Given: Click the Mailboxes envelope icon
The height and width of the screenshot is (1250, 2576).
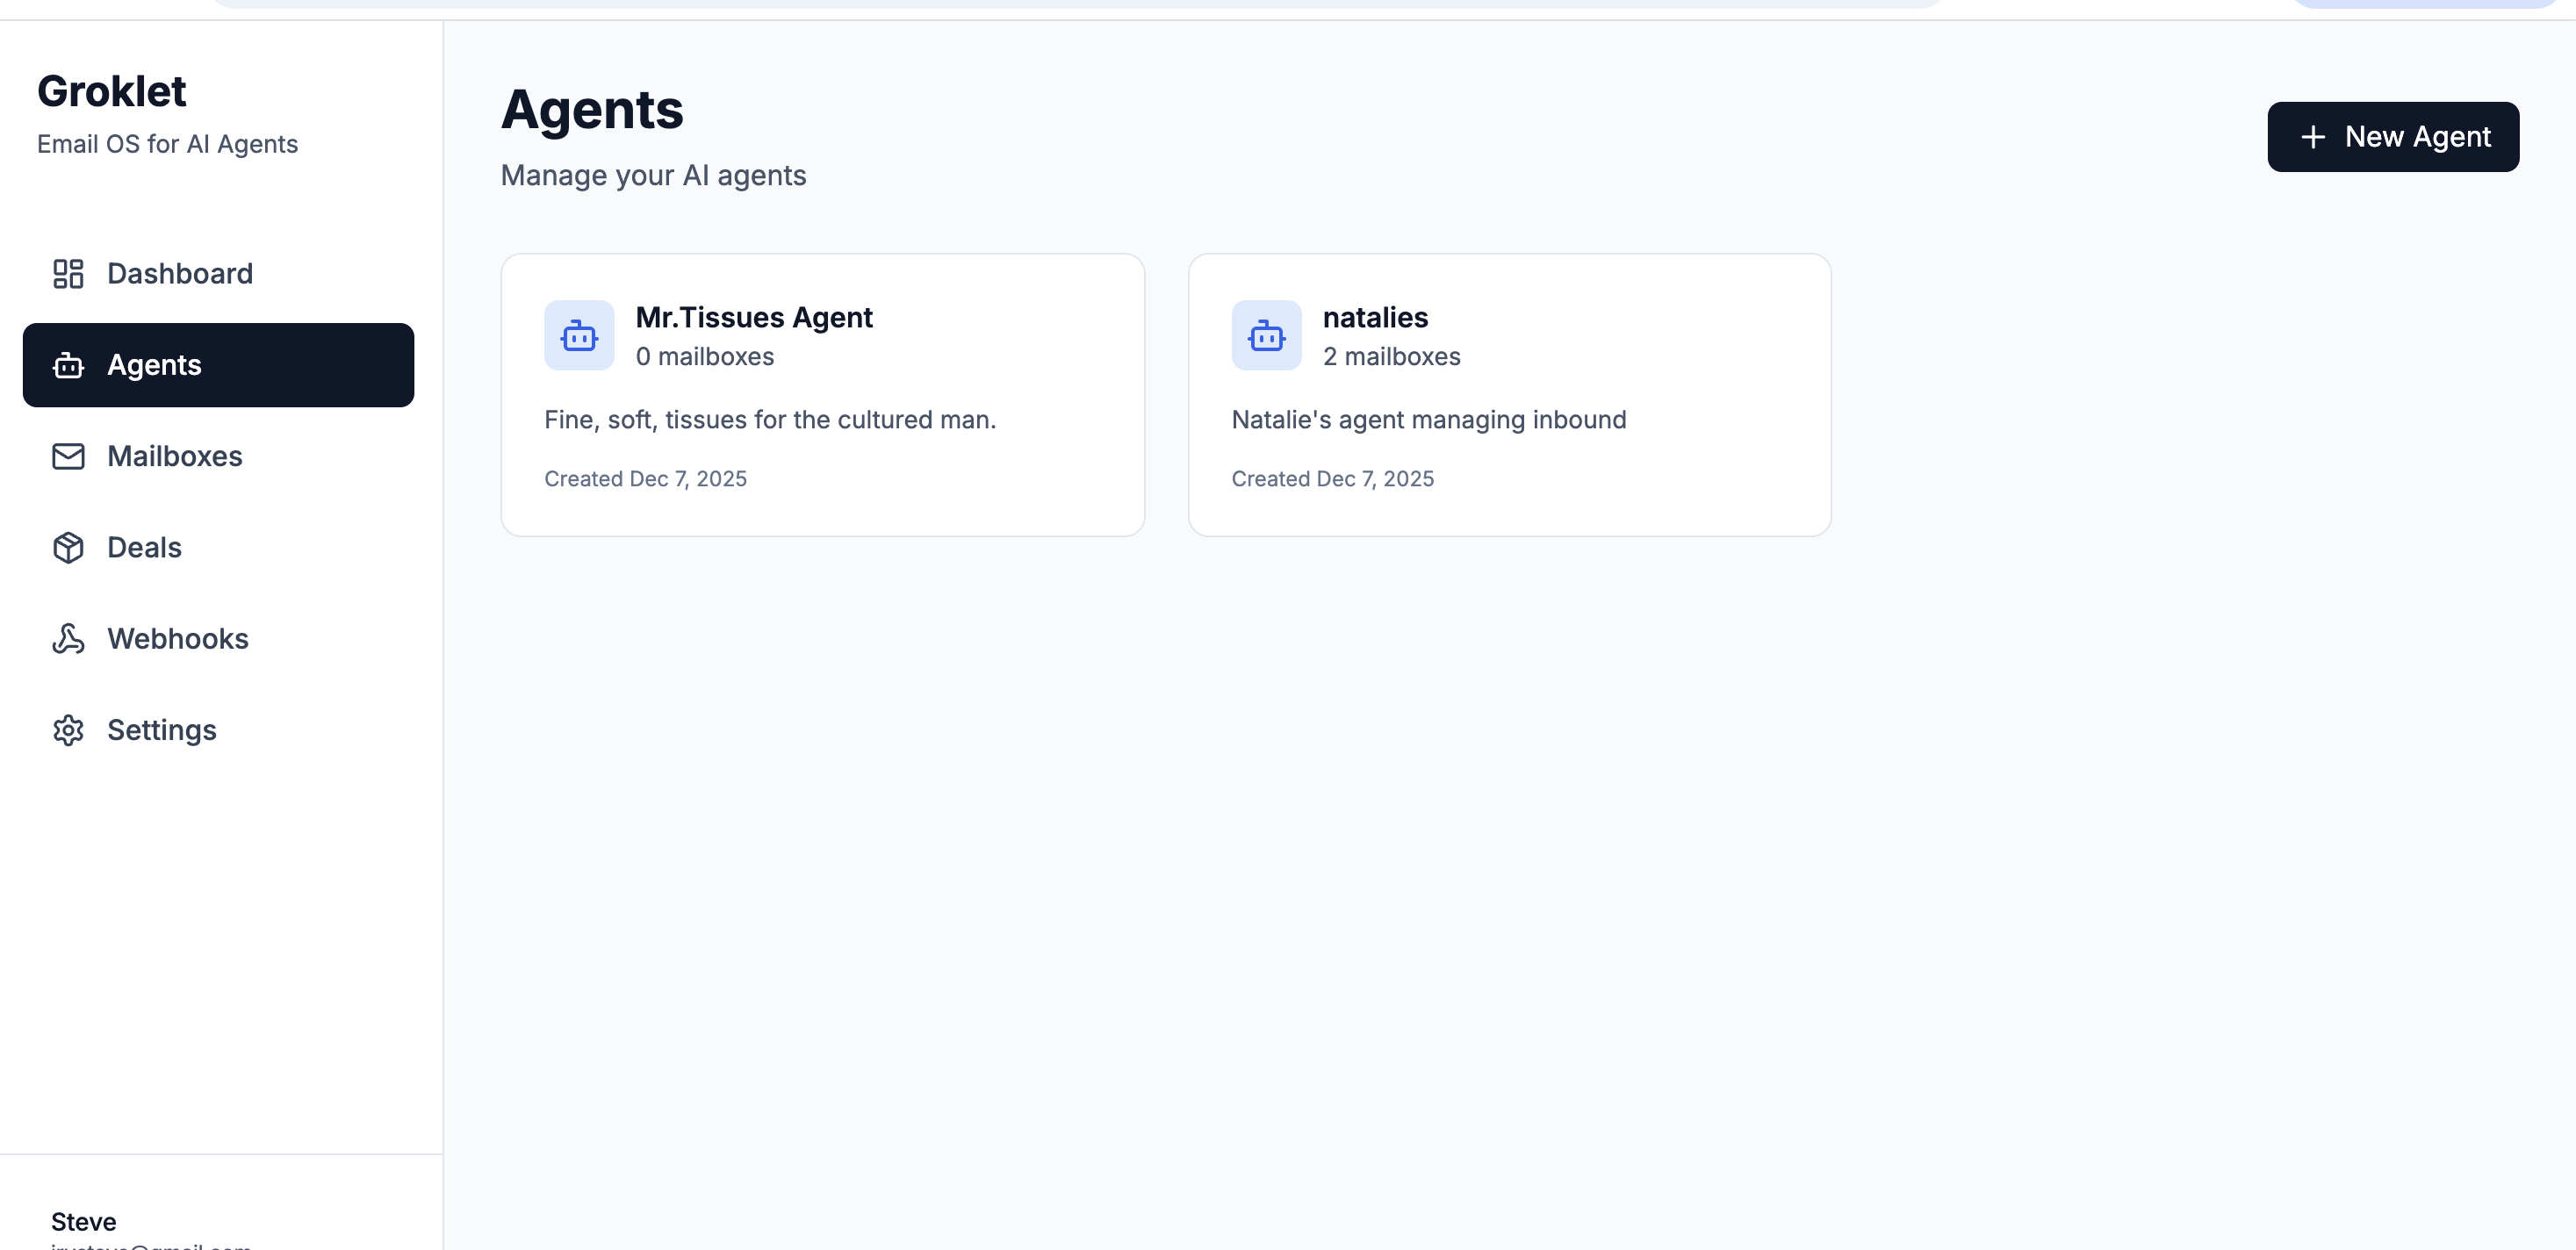Looking at the screenshot, I should [68, 456].
